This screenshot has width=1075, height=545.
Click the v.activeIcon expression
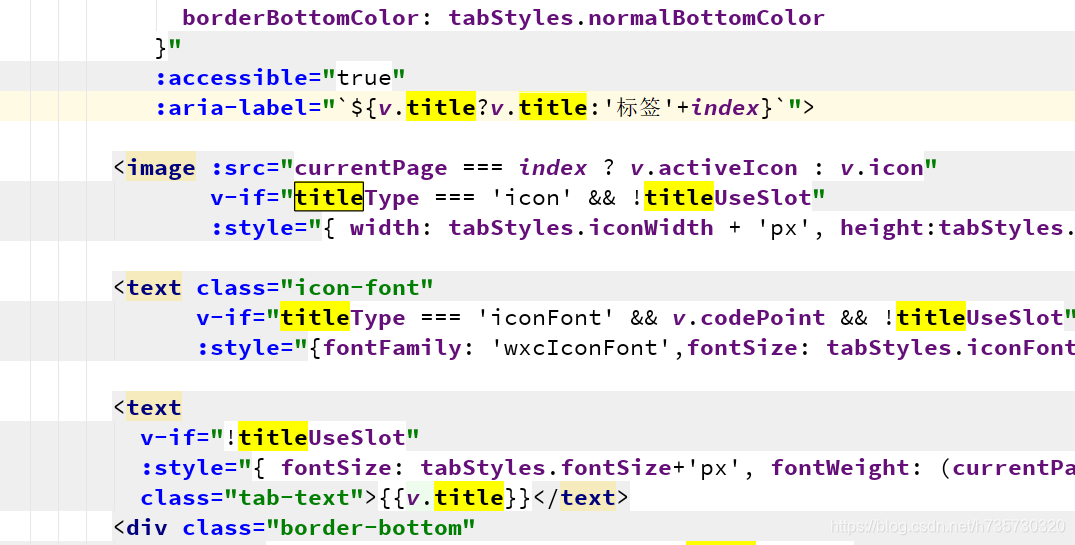pos(714,168)
